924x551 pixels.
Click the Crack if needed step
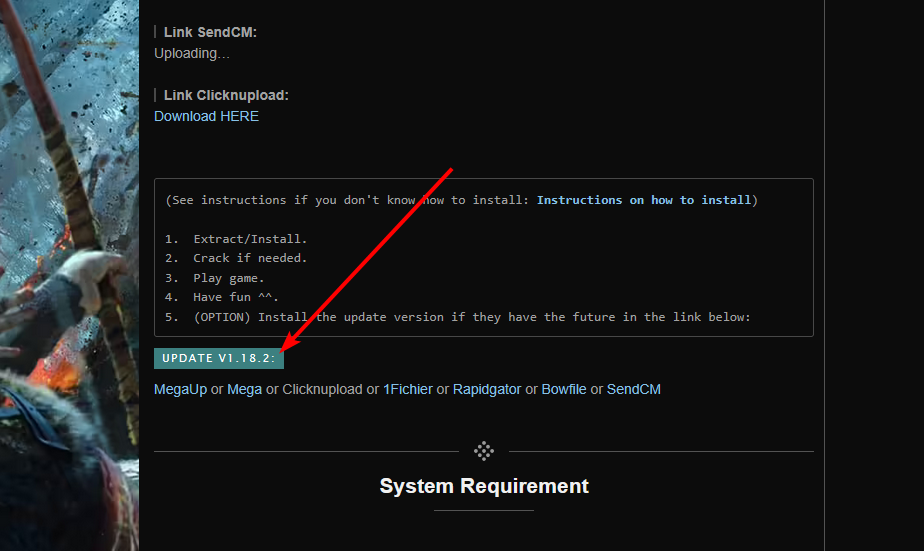click(x=250, y=258)
